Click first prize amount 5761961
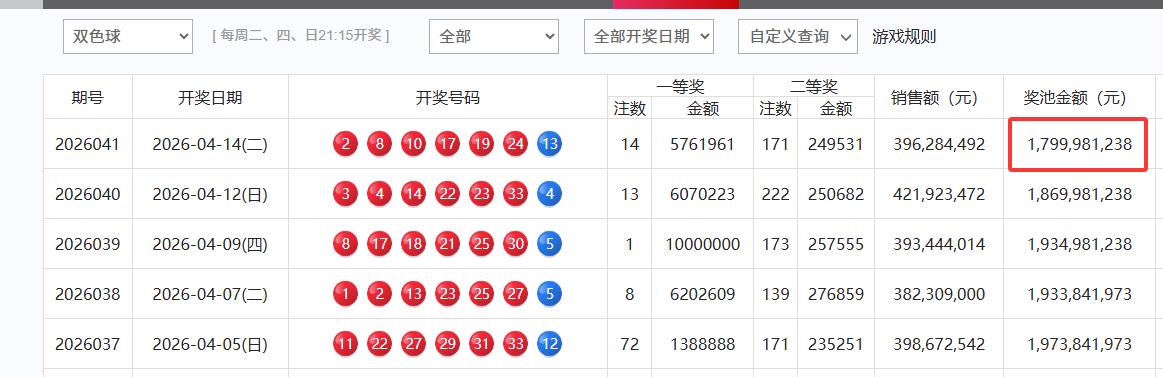 (702, 144)
